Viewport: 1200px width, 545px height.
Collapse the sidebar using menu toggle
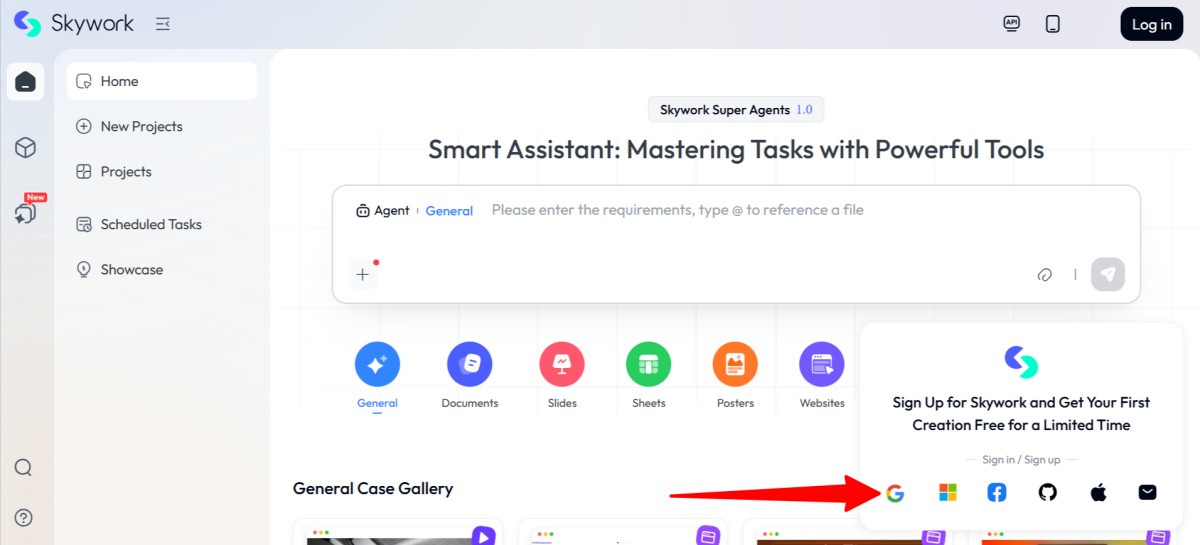click(163, 24)
